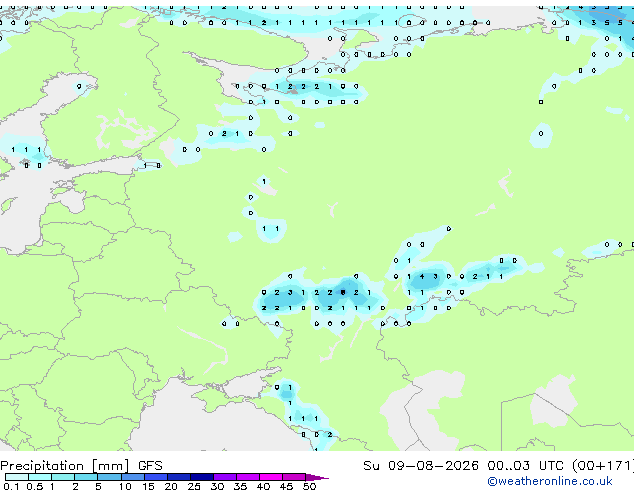
Task: Click legend scale value '50'
Action: [x=309, y=486]
